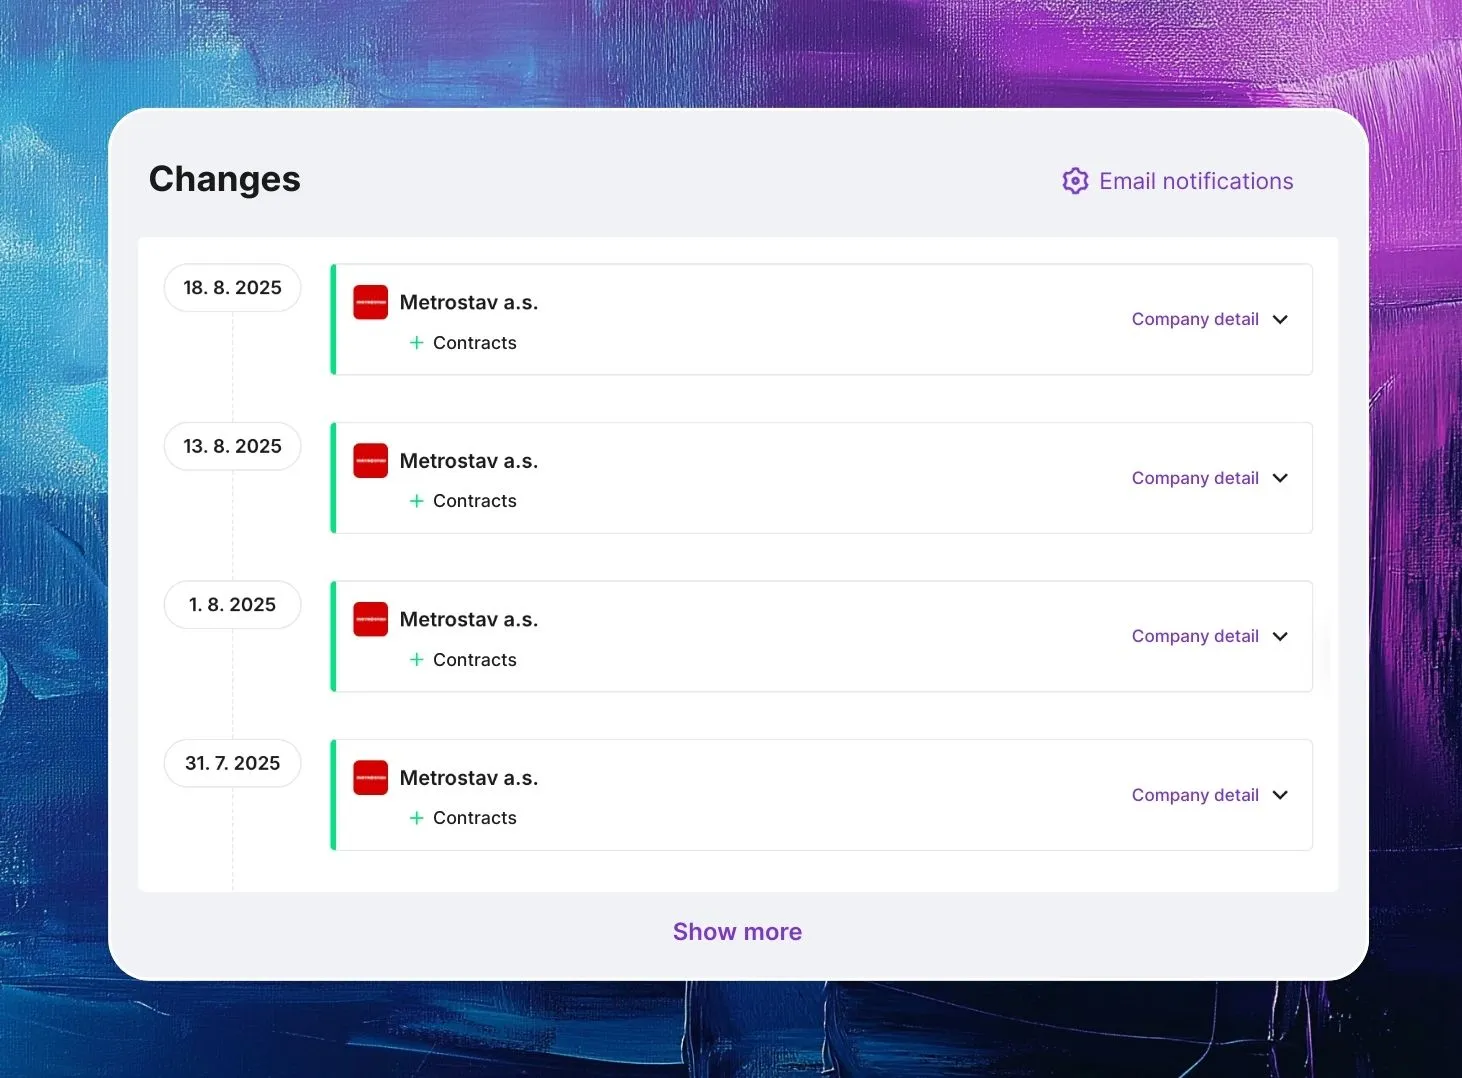Click Metrostav logo in 31. 7. 2025 entry

pyautogui.click(x=370, y=778)
